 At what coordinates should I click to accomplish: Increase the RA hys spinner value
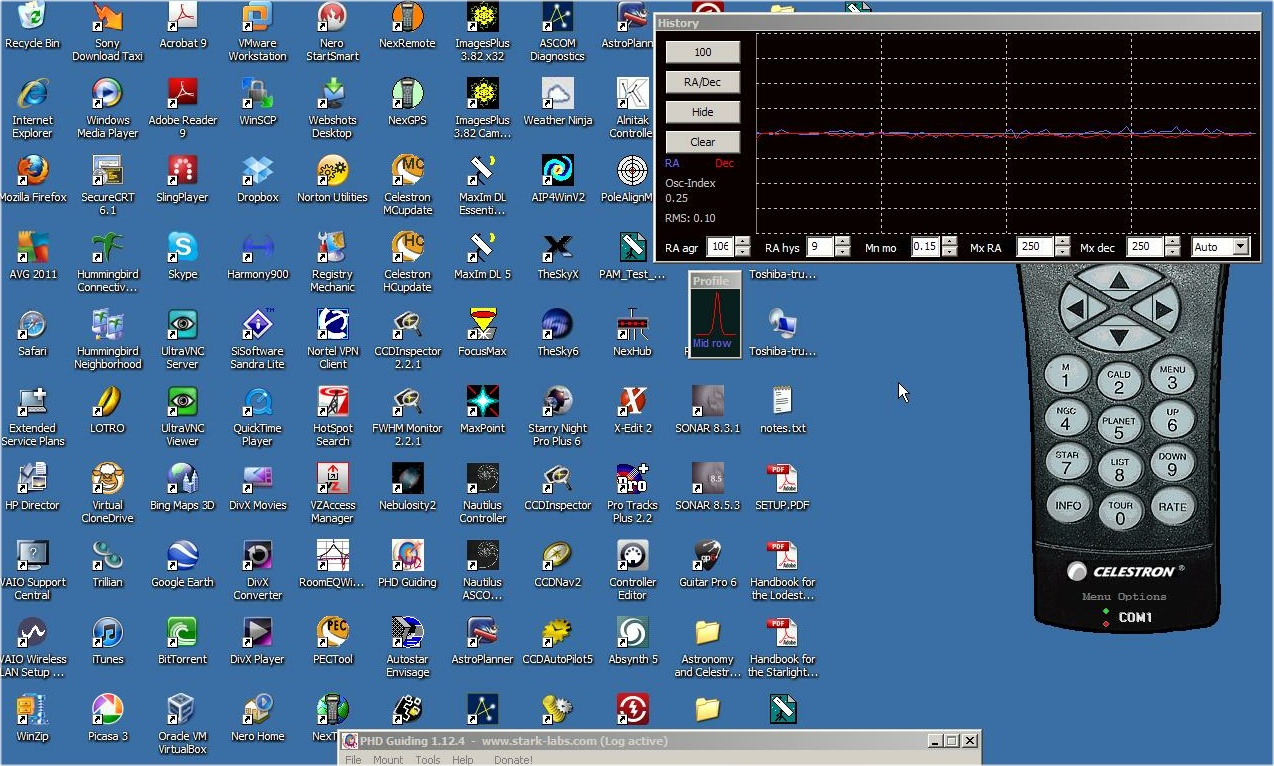coord(843,242)
